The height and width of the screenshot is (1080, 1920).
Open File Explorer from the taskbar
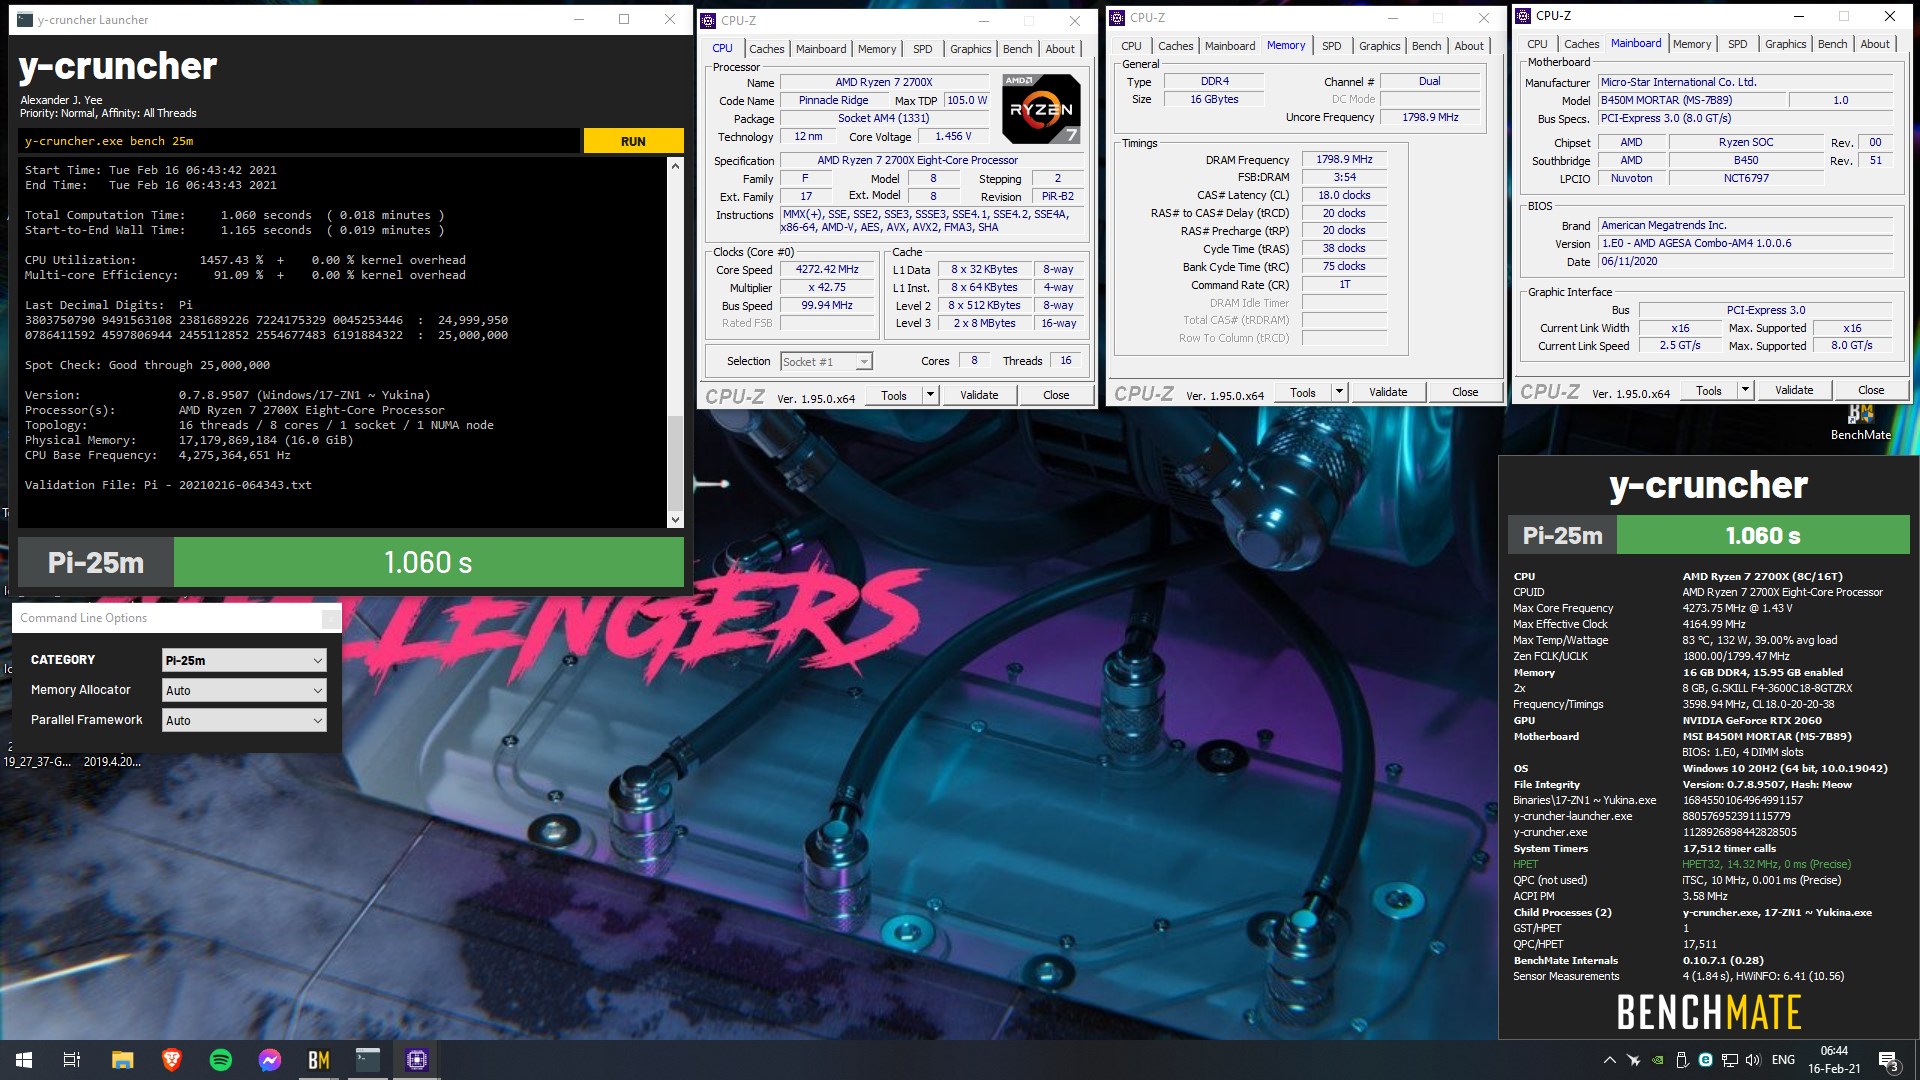point(122,1060)
